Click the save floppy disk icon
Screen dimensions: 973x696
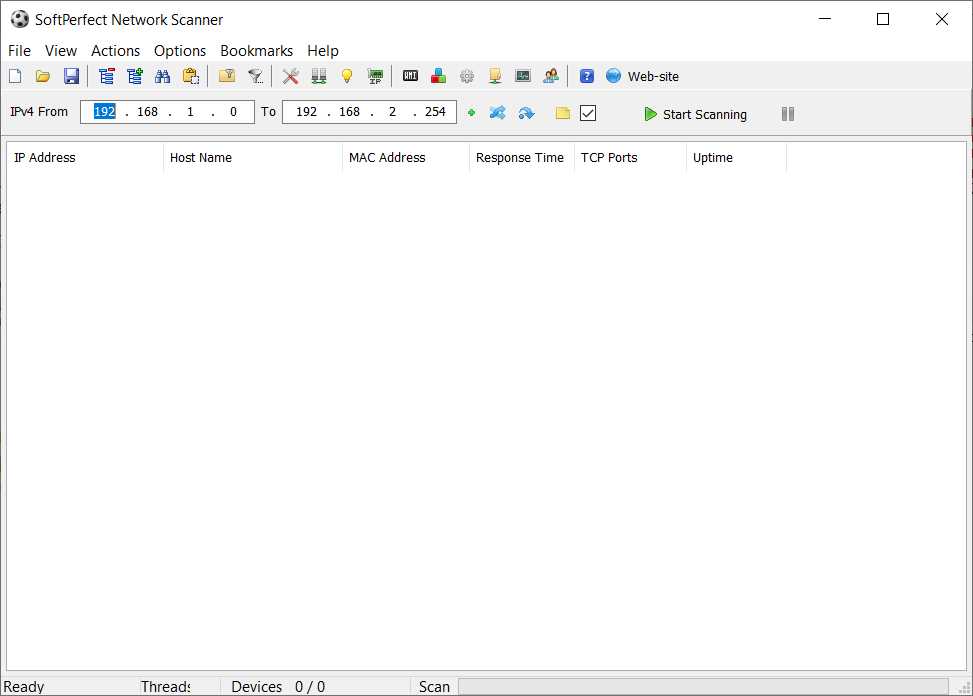[x=71, y=76]
